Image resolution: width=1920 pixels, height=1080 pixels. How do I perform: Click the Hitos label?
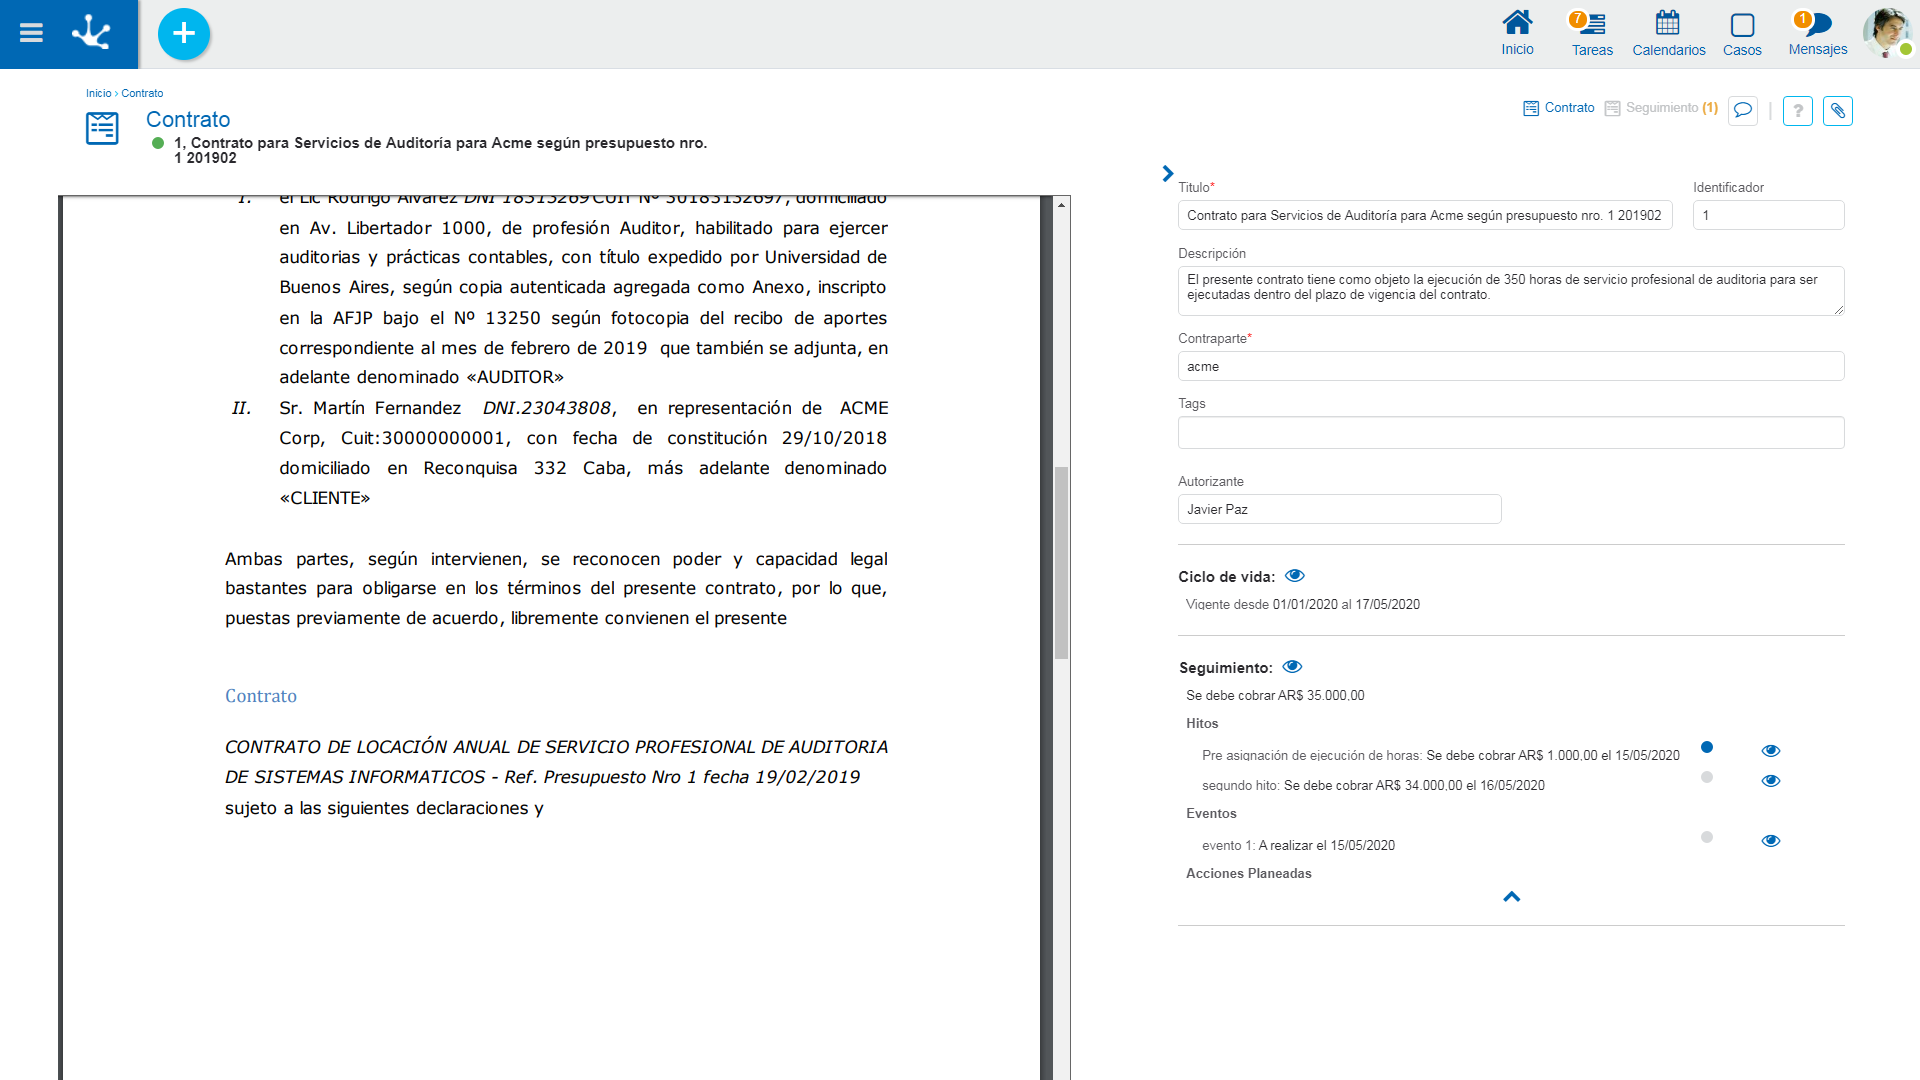(x=1202, y=724)
